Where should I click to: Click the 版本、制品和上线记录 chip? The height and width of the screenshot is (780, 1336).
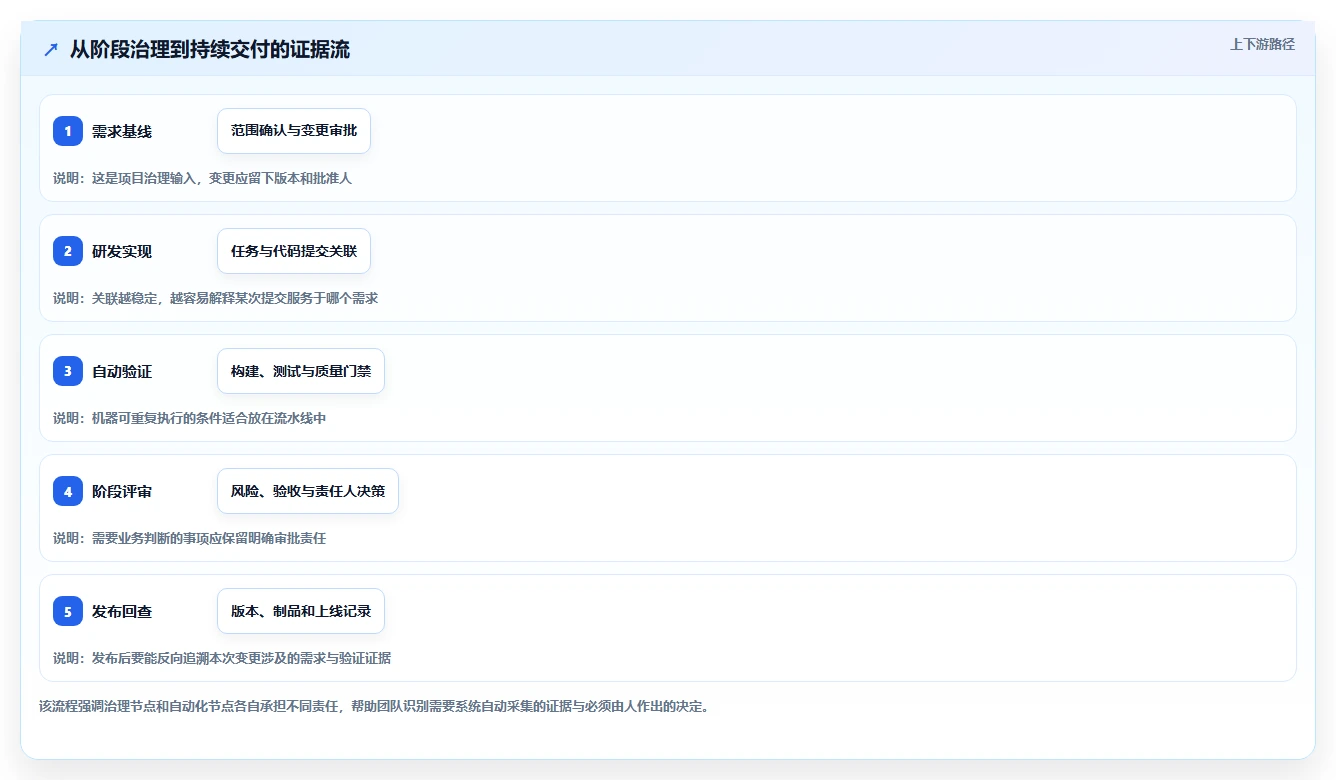pyautogui.click(x=301, y=611)
